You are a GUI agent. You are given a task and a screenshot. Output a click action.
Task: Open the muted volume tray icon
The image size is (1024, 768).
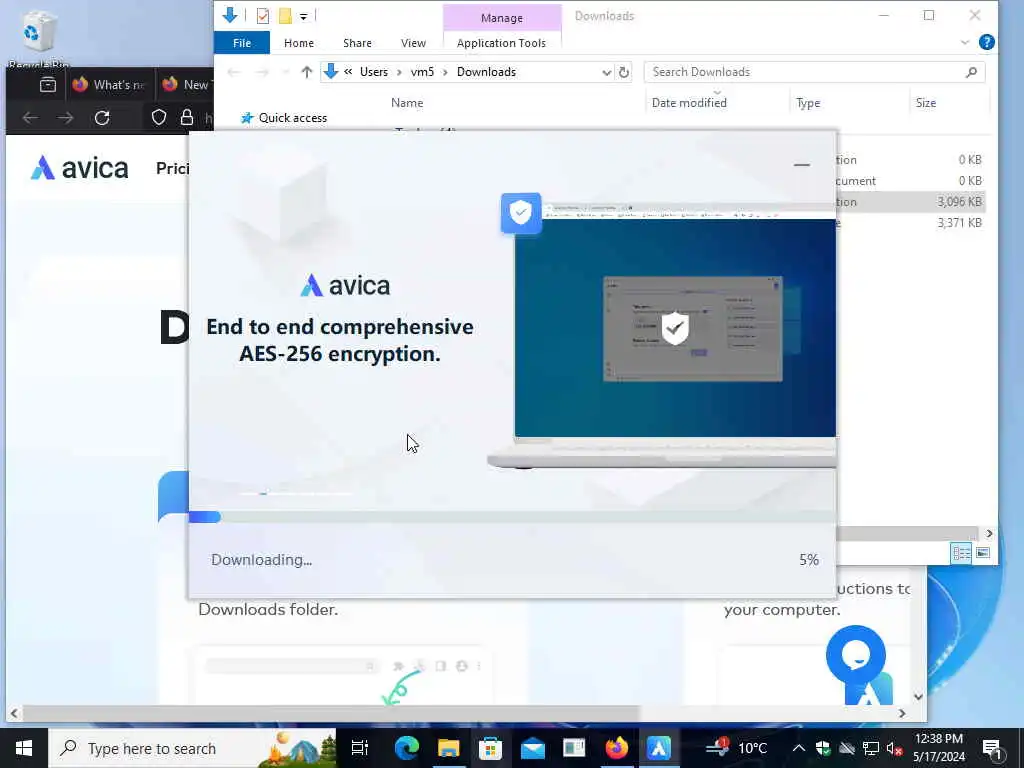894,748
